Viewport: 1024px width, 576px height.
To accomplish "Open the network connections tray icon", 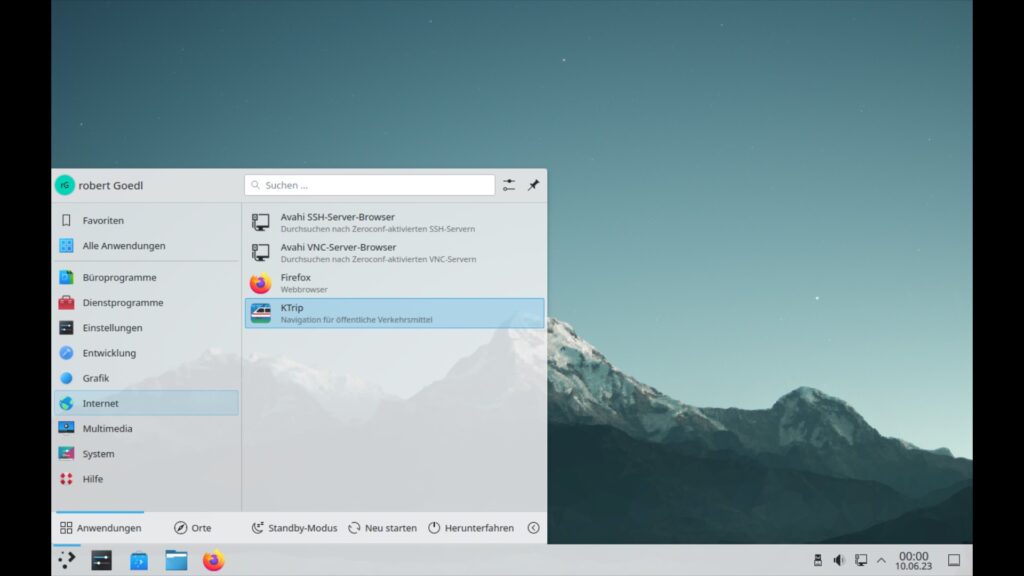I will (861, 560).
